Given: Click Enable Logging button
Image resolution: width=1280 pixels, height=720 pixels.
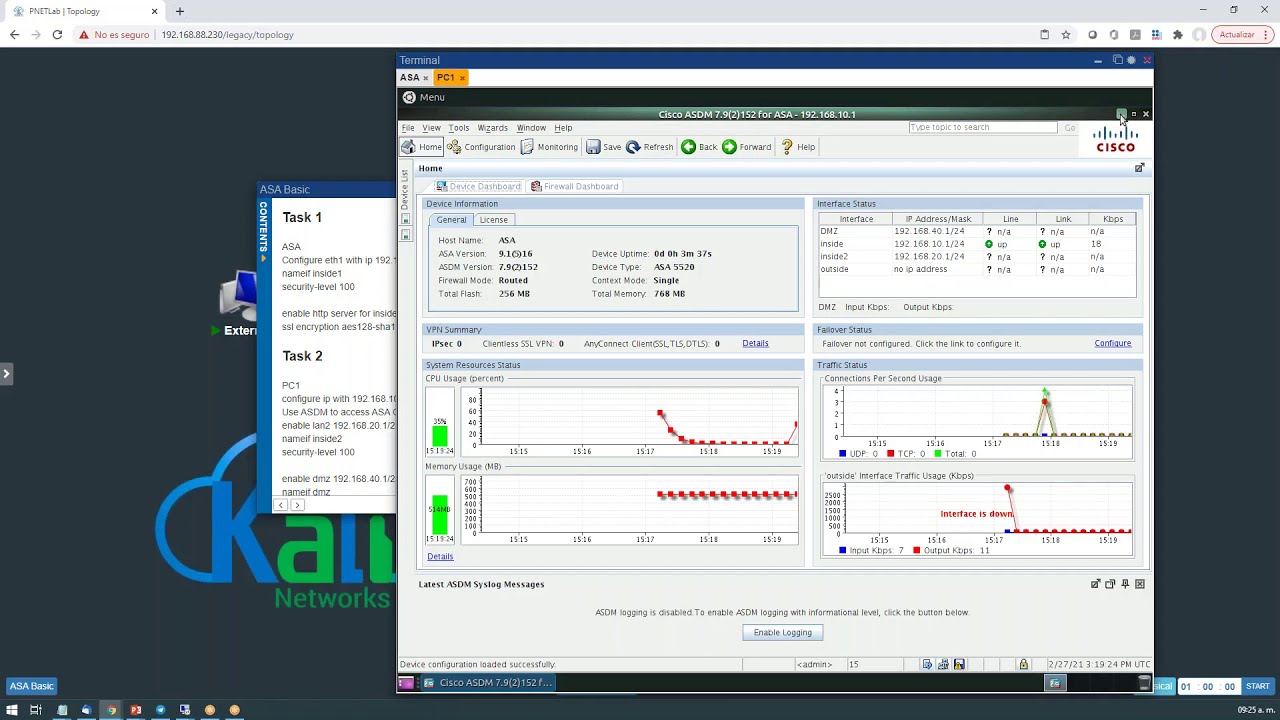Looking at the screenshot, I should coord(783,632).
